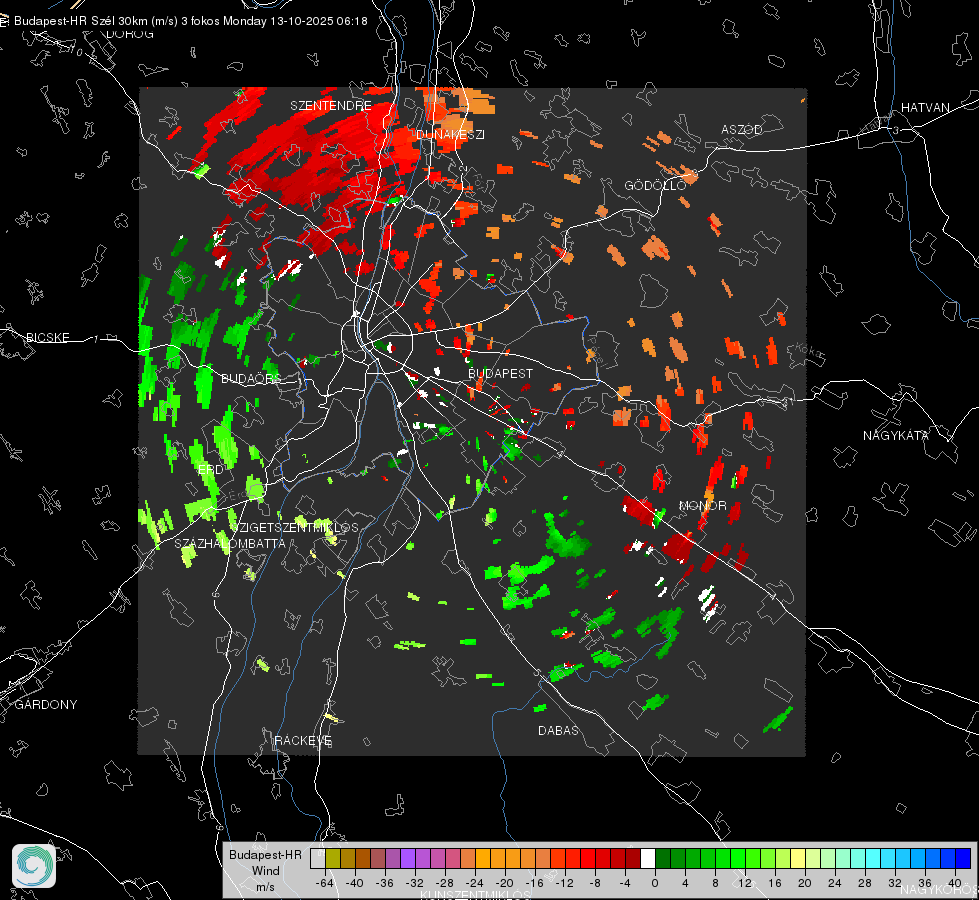The height and width of the screenshot is (900, 979).
Task: Click the DOROG map label
Action: pos(130,34)
